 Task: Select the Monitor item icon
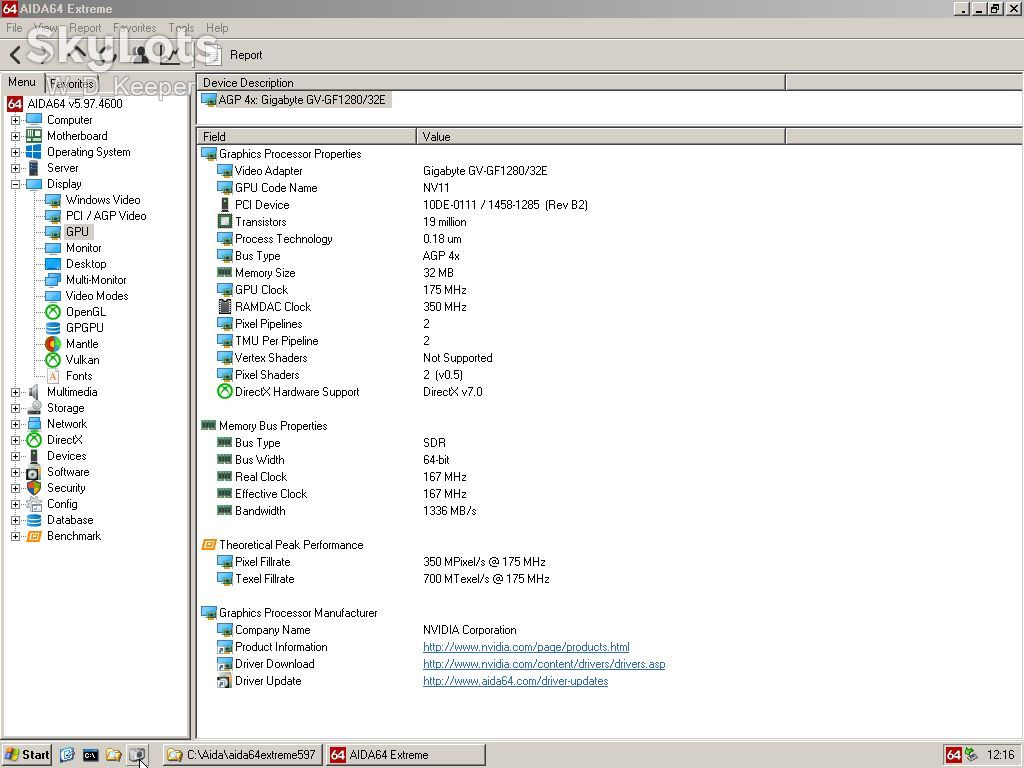[x=53, y=248]
